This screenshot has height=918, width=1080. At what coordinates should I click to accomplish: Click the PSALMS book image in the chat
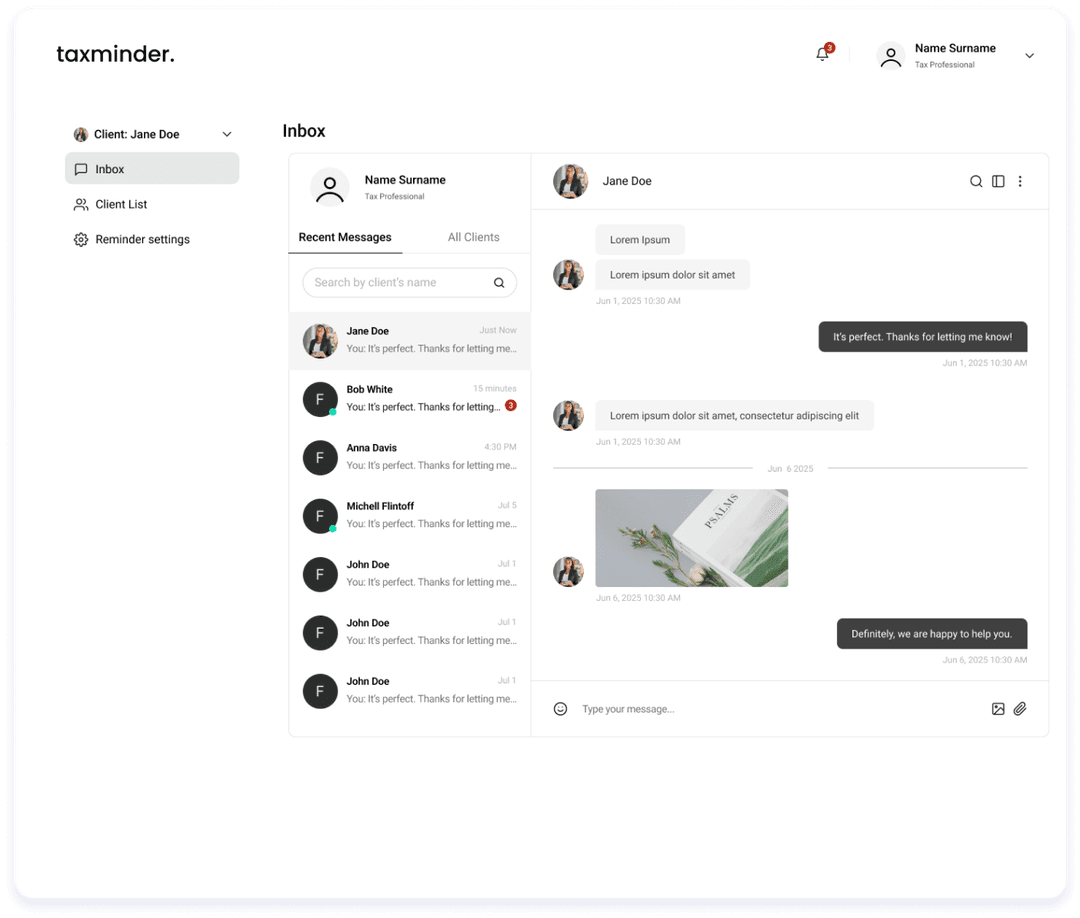[x=691, y=537]
